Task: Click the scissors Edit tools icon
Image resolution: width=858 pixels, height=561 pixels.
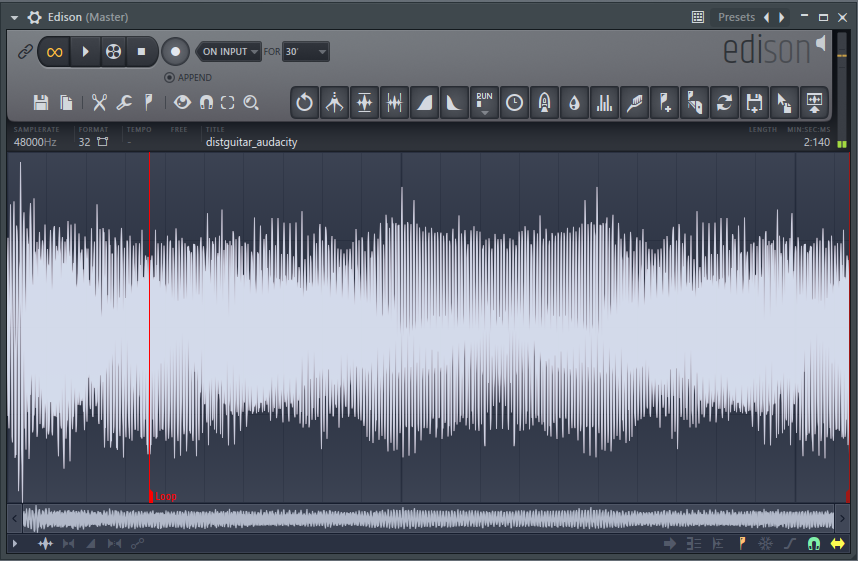Action: pyautogui.click(x=99, y=102)
